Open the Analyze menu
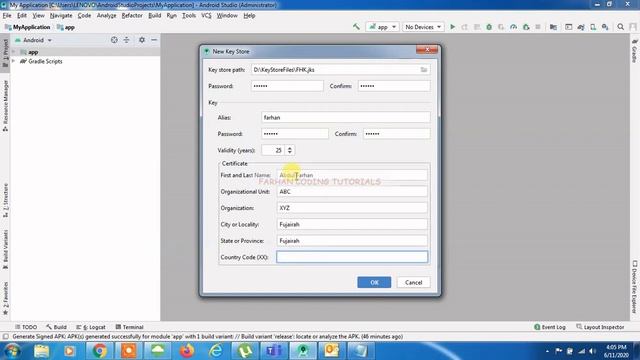The image size is (640, 360). (x=107, y=16)
